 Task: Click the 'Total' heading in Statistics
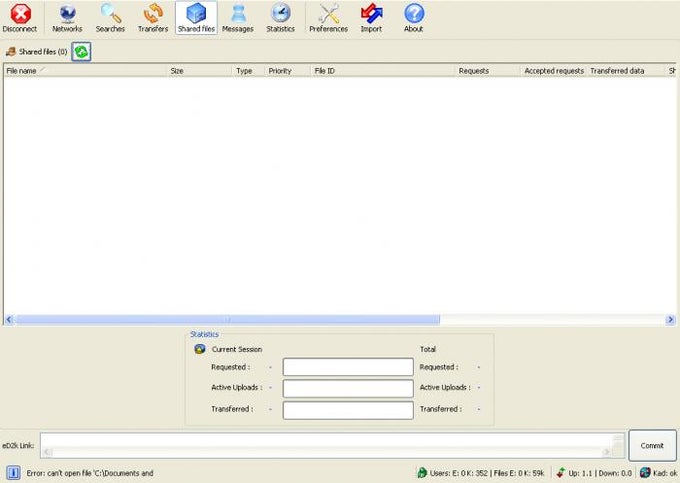pos(428,349)
